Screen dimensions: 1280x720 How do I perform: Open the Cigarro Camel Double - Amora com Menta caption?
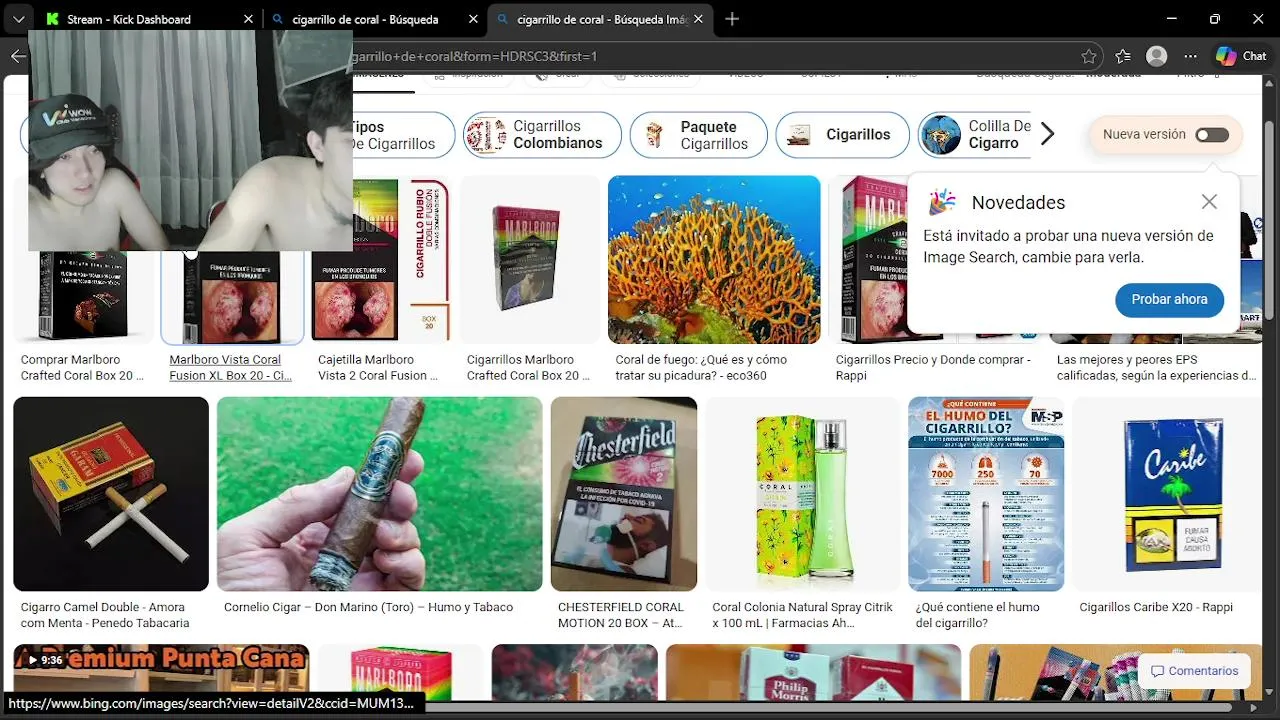point(105,615)
